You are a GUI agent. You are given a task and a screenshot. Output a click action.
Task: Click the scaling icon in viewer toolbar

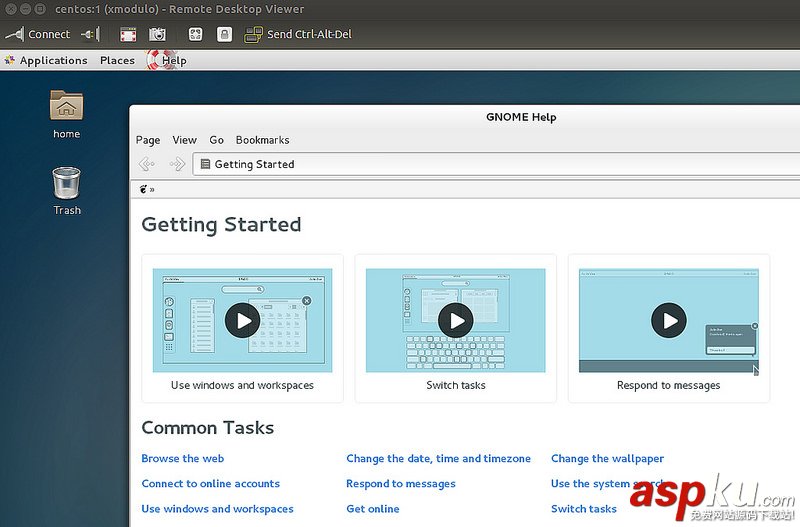tap(195, 34)
